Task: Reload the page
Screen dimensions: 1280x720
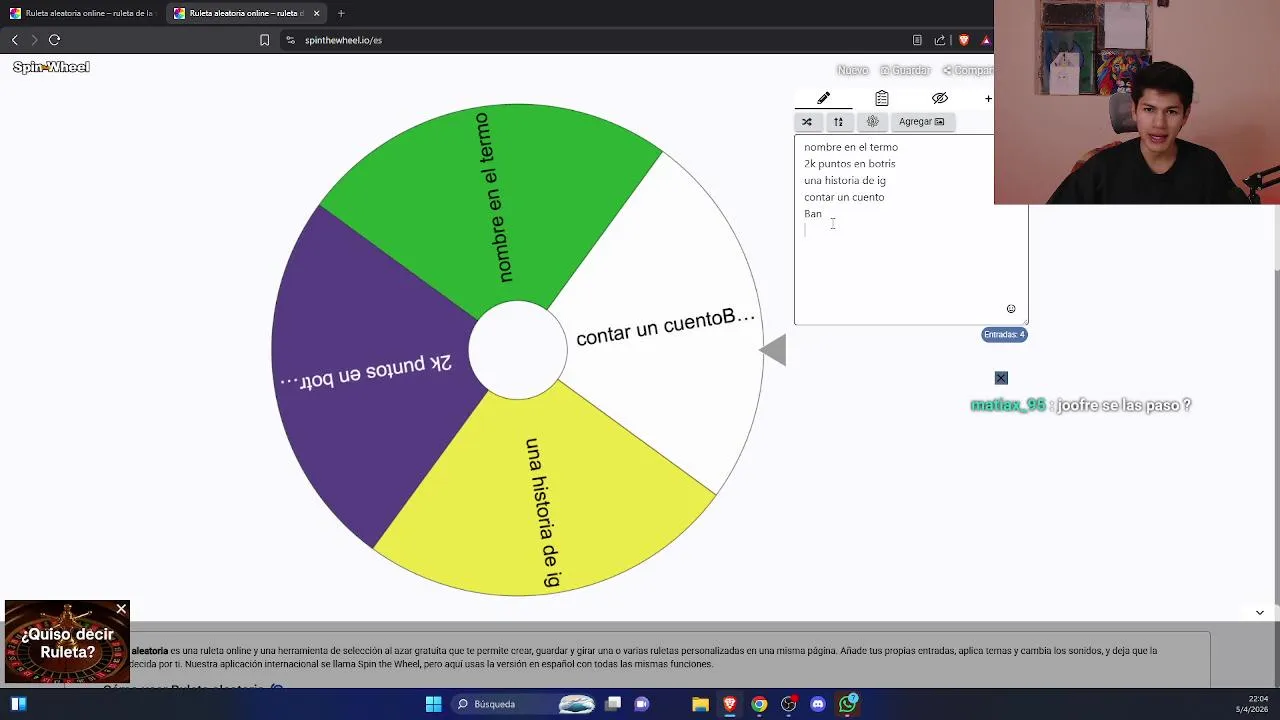Action: [55, 40]
